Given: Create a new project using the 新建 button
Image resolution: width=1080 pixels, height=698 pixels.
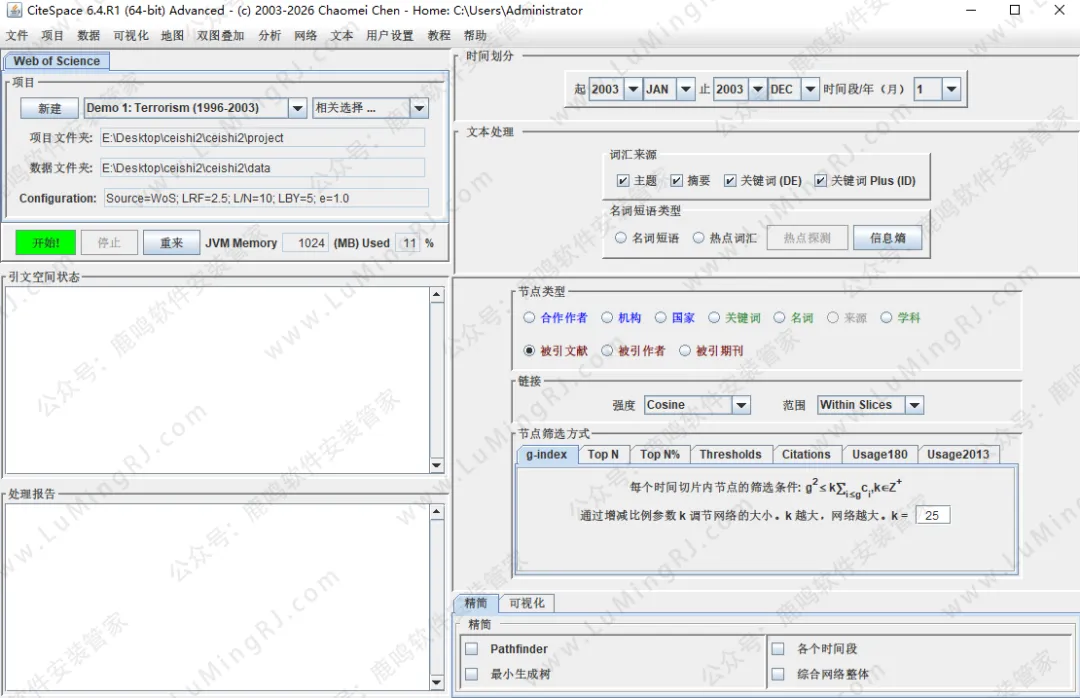Looking at the screenshot, I should pos(48,107).
